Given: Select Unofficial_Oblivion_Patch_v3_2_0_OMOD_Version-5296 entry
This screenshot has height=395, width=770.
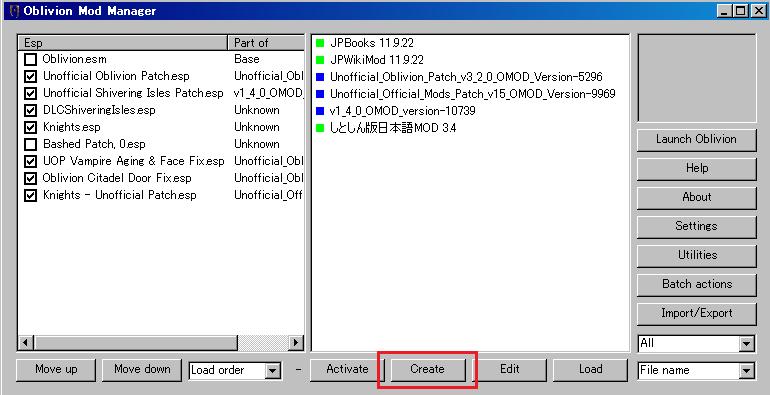Looking at the screenshot, I should tap(466, 77).
